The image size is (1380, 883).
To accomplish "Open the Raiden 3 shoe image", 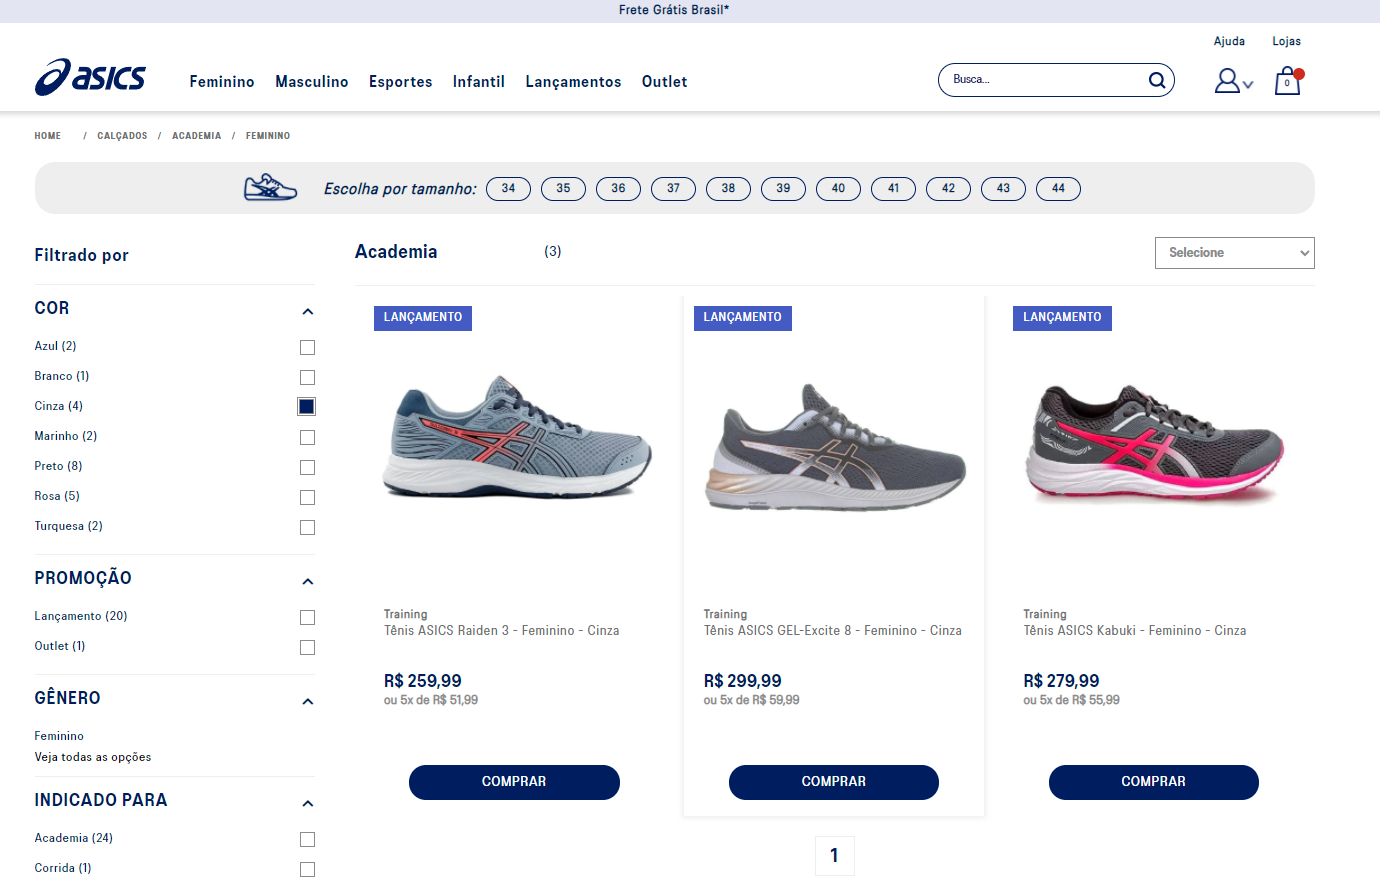I will tap(516, 437).
